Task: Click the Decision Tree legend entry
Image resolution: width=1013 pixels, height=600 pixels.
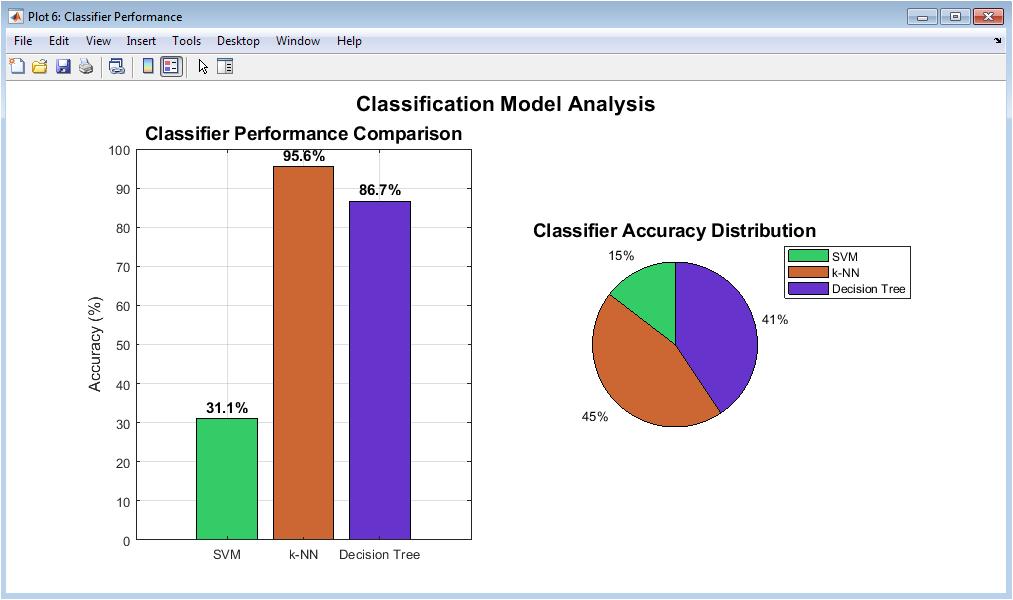Action: coord(868,289)
